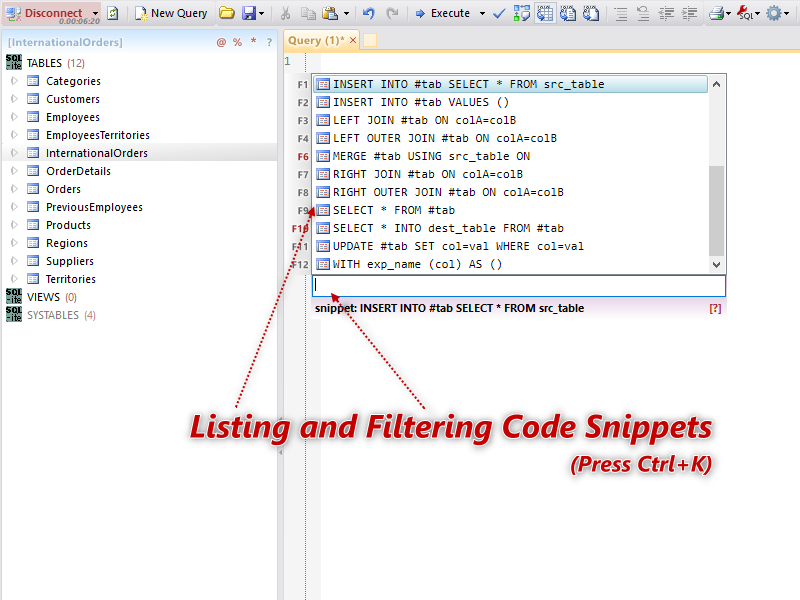Select the Regions table
The height and width of the screenshot is (600, 800).
point(67,243)
